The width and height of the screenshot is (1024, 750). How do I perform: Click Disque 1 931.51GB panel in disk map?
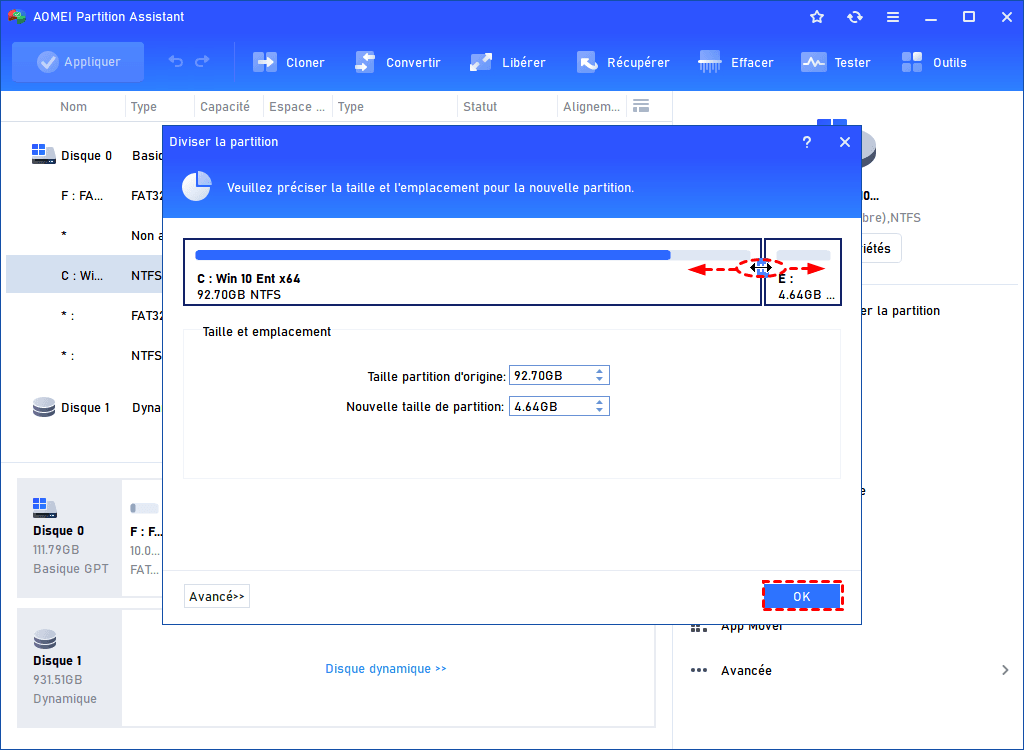pyautogui.click(x=69, y=668)
